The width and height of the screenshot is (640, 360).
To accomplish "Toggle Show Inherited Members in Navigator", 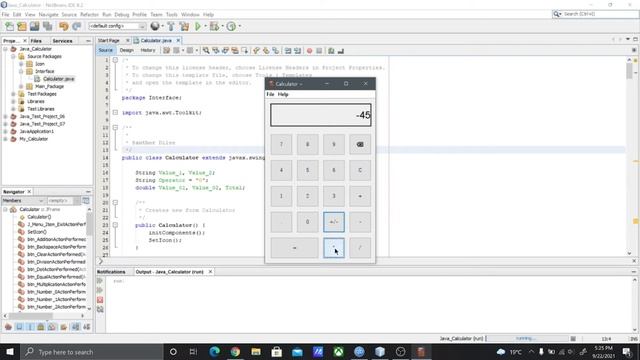I will coord(8,327).
